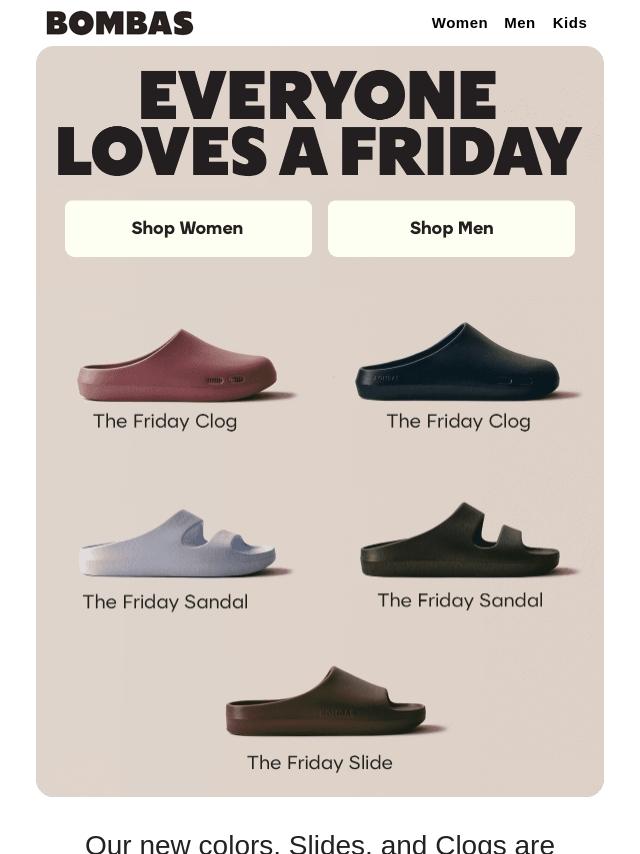The height and width of the screenshot is (854, 640).
Task: Click the navy Friday Clog shoe image
Action: tap(459, 363)
